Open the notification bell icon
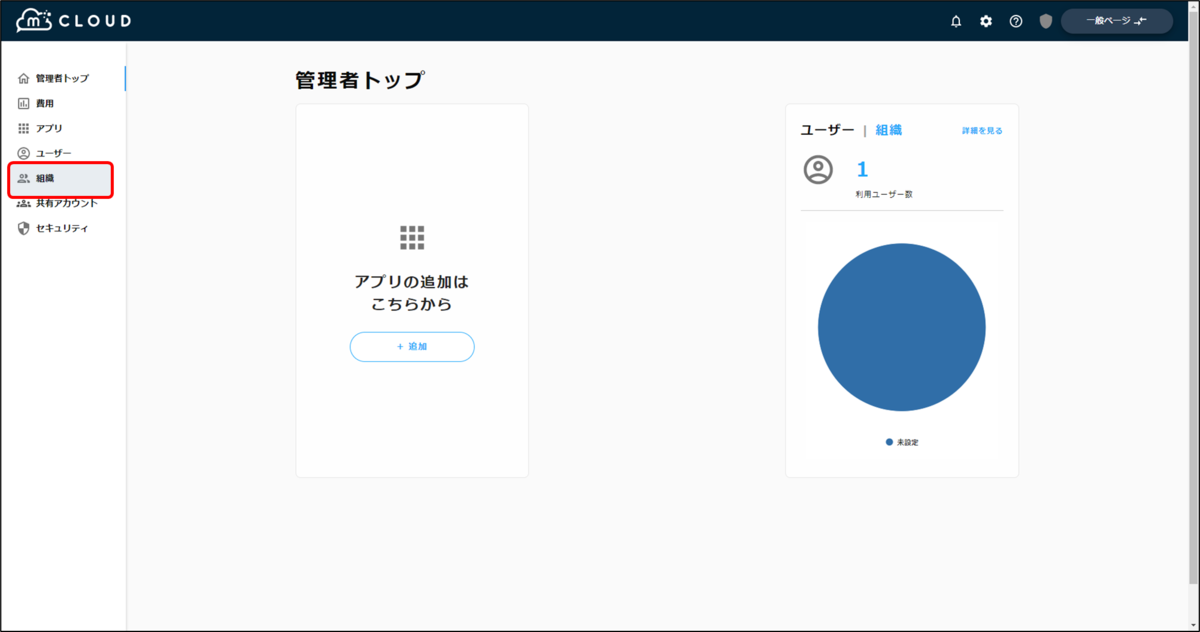1200x632 pixels. (956, 20)
